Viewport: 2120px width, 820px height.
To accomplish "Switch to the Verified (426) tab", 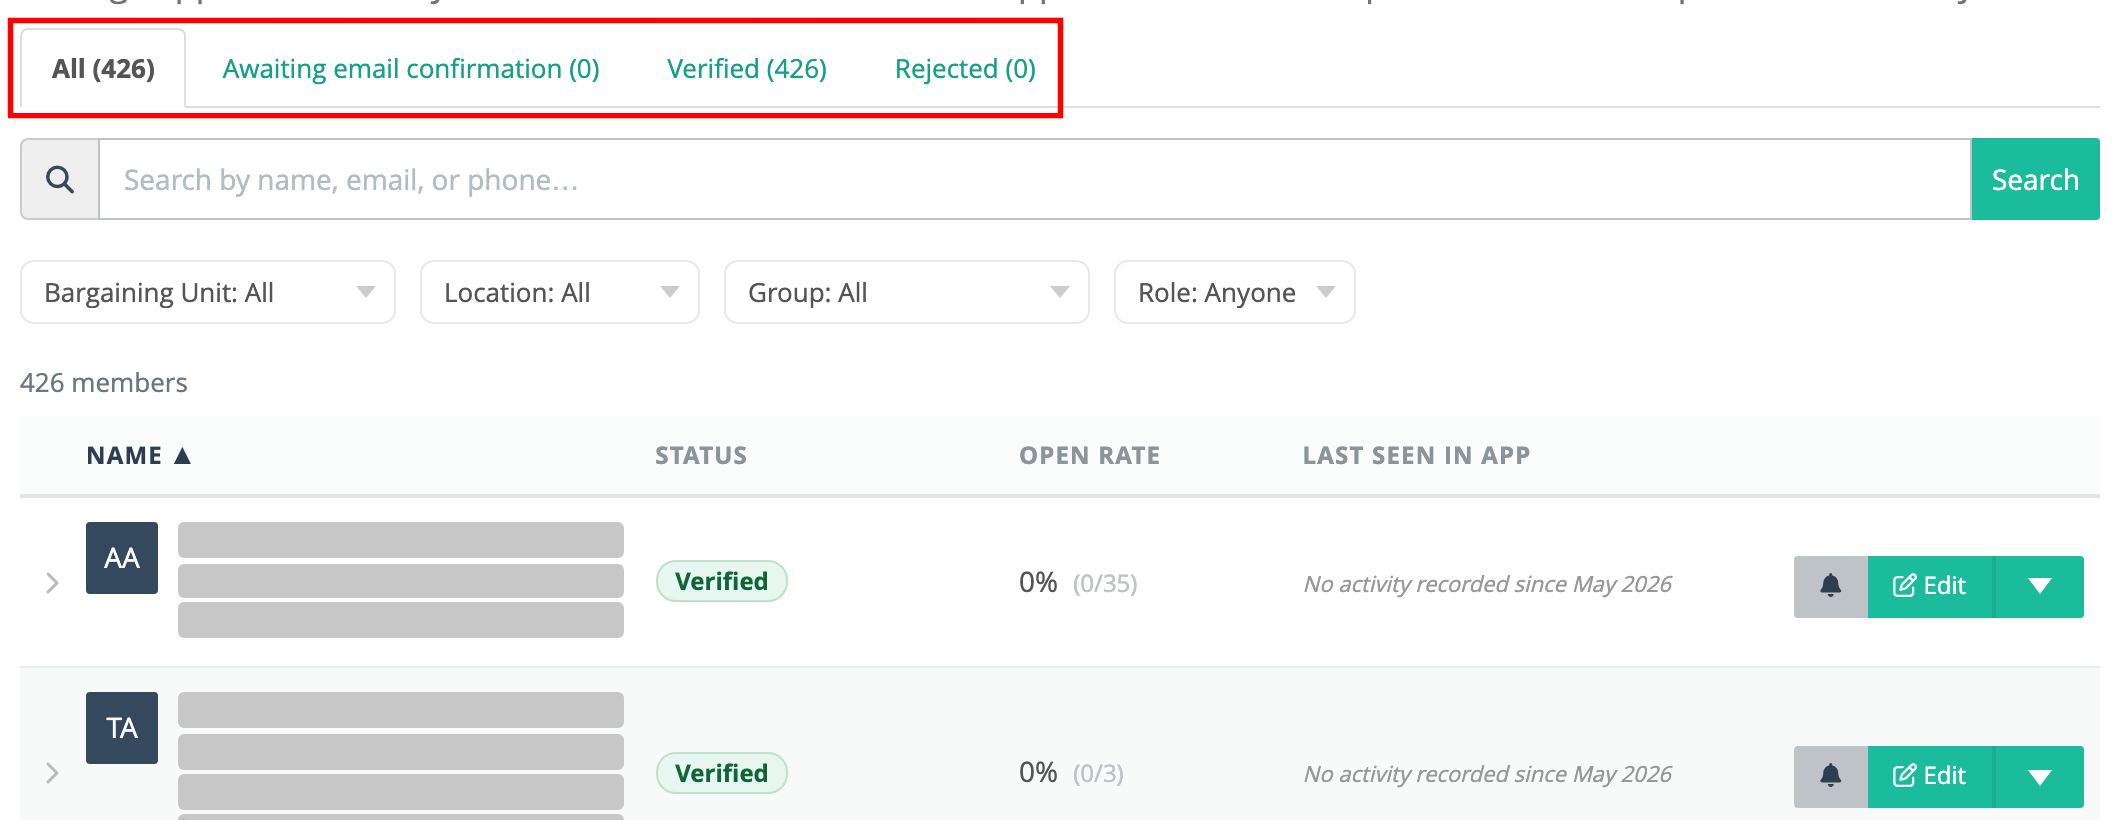I will 747,69.
